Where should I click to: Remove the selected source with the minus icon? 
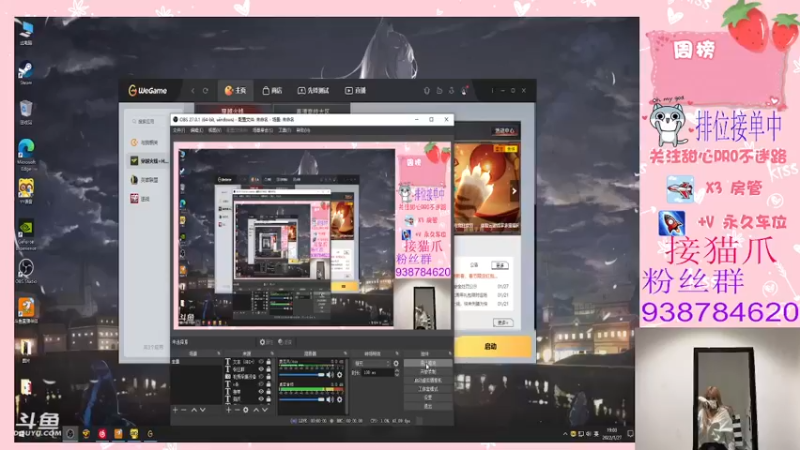coord(237,410)
